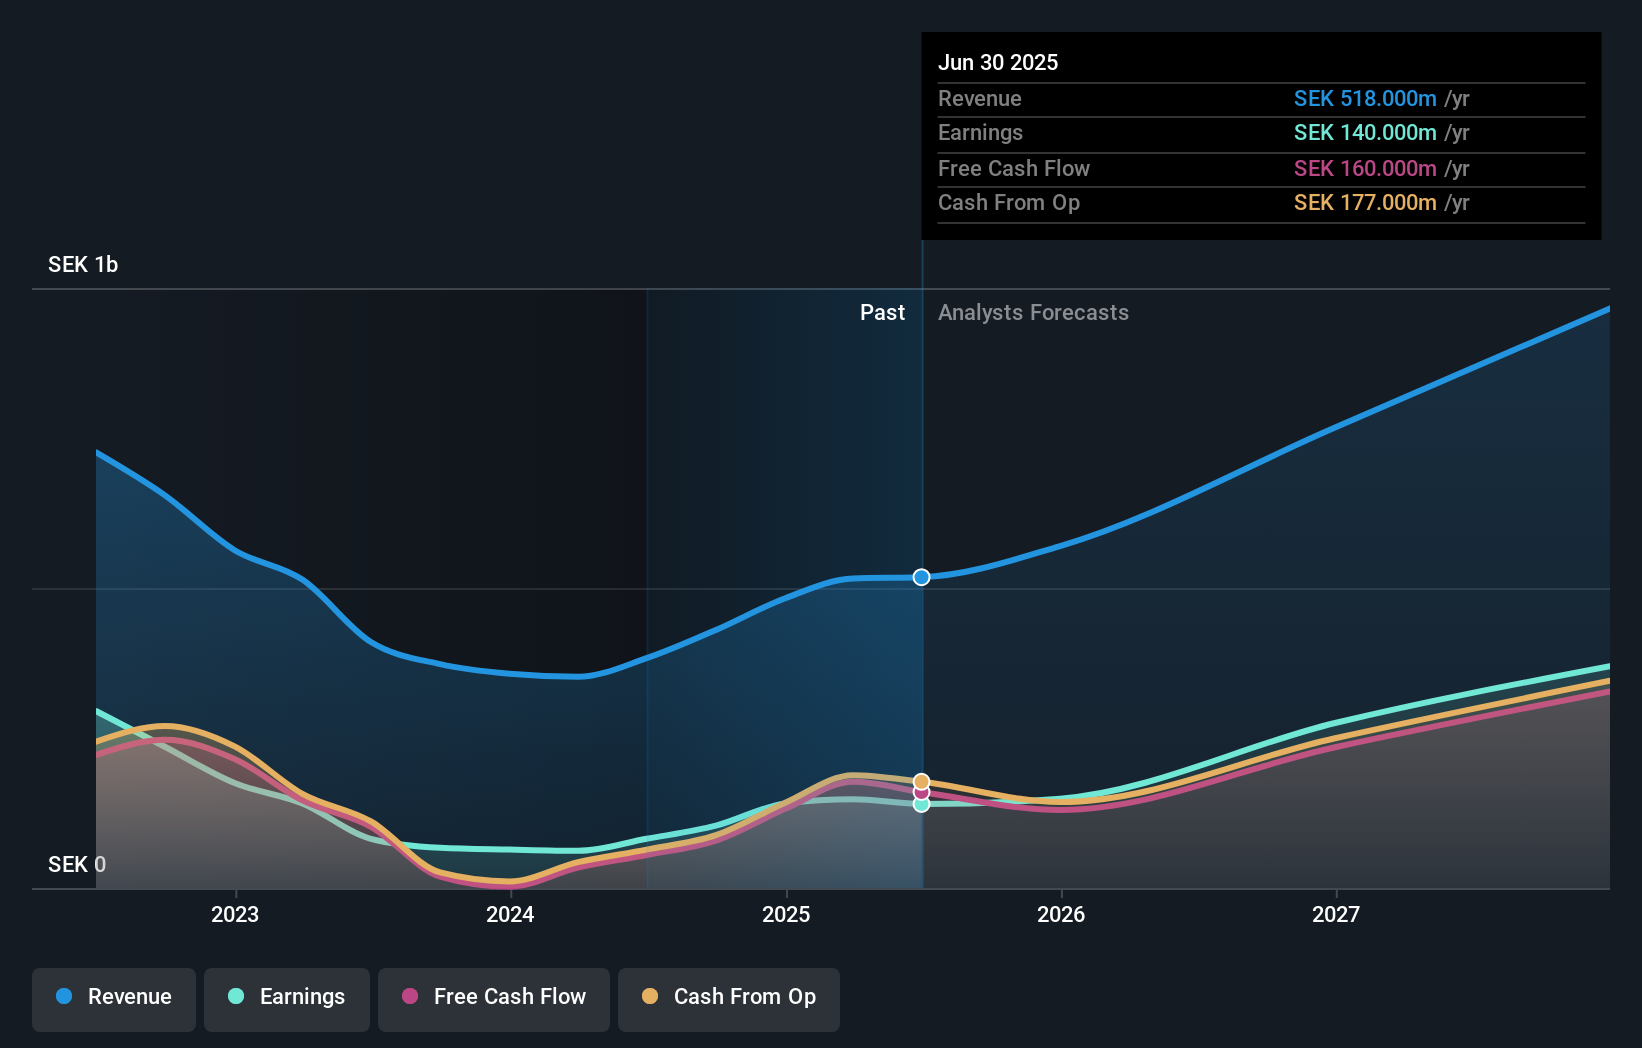Screen dimensions: 1642x1048
Task: Select the teal Earnings chart marker
Action: point(921,804)
